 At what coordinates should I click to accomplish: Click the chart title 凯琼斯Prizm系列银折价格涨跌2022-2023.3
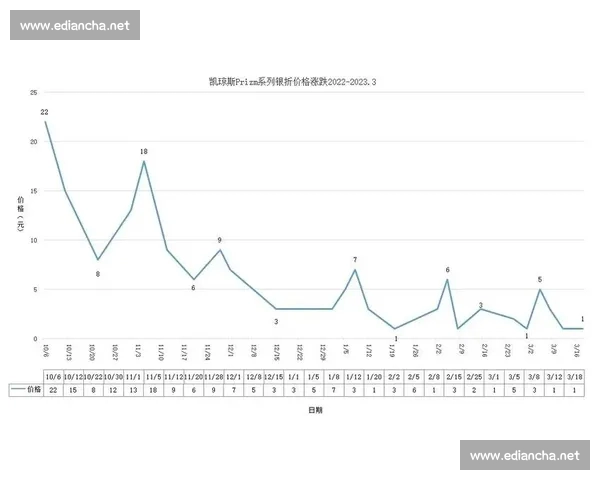coord(292,82)
